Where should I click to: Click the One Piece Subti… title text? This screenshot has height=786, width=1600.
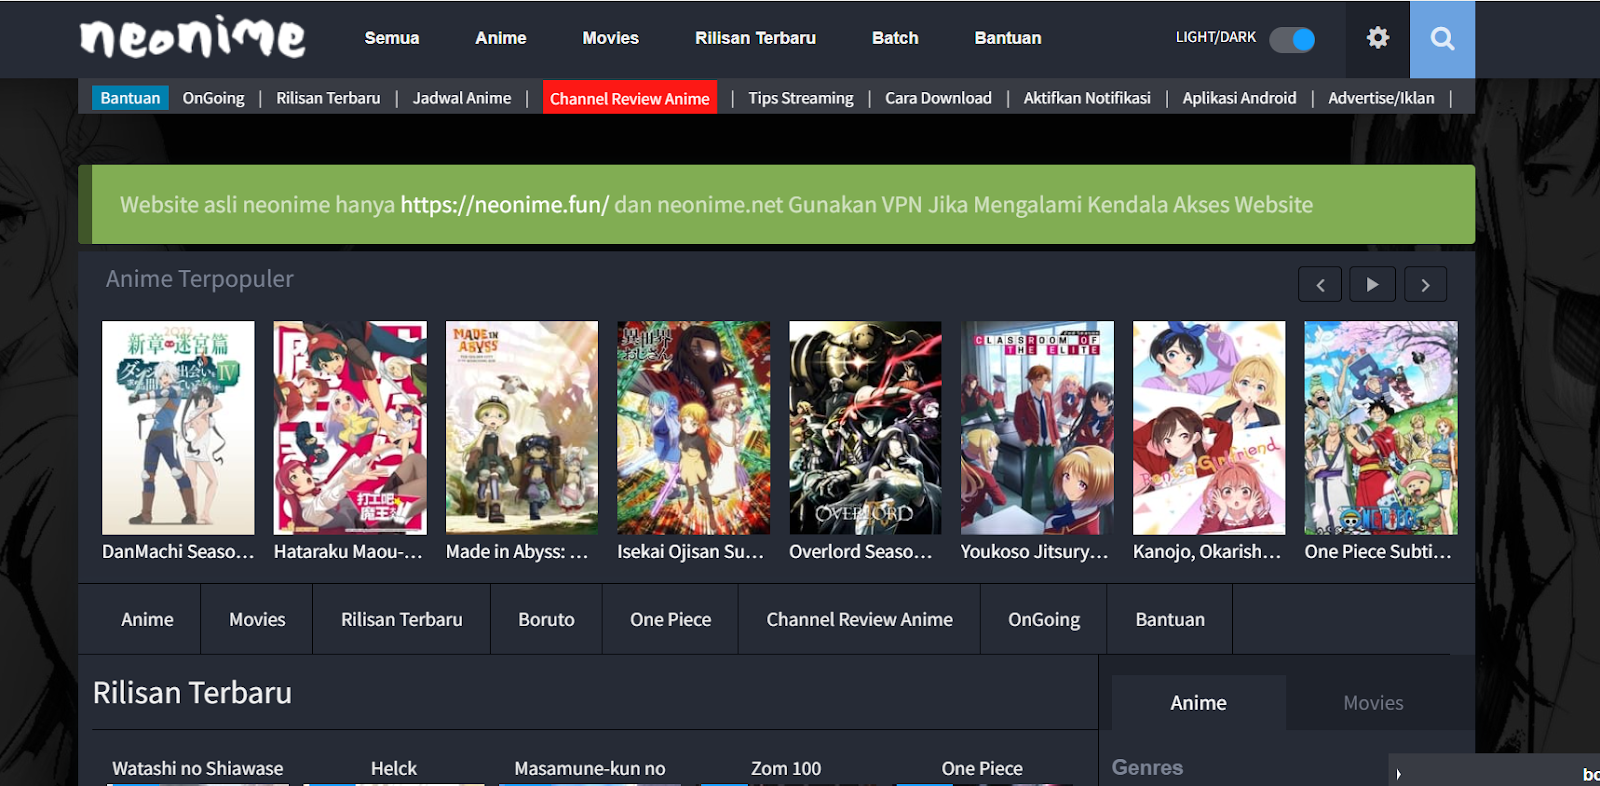click(x=1378, y=552)
